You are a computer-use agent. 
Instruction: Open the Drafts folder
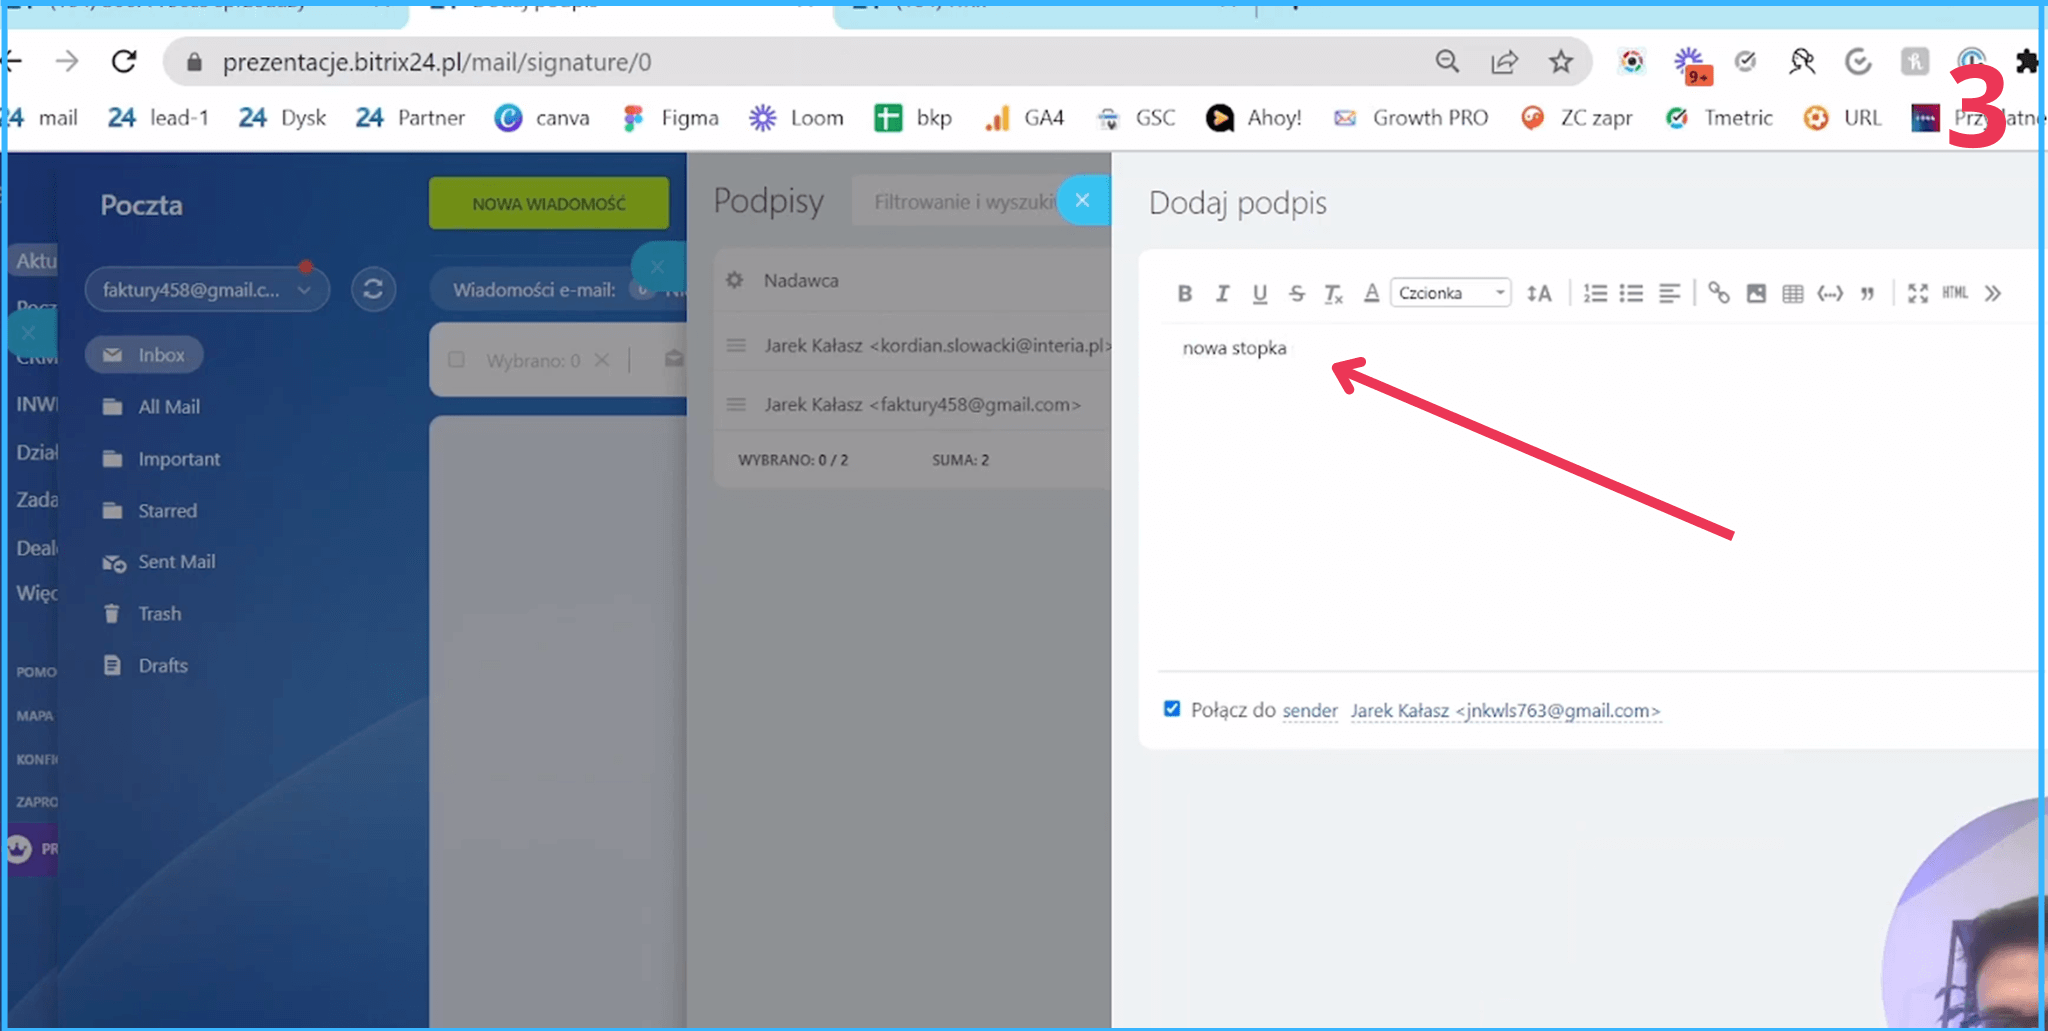coord(162,666)
